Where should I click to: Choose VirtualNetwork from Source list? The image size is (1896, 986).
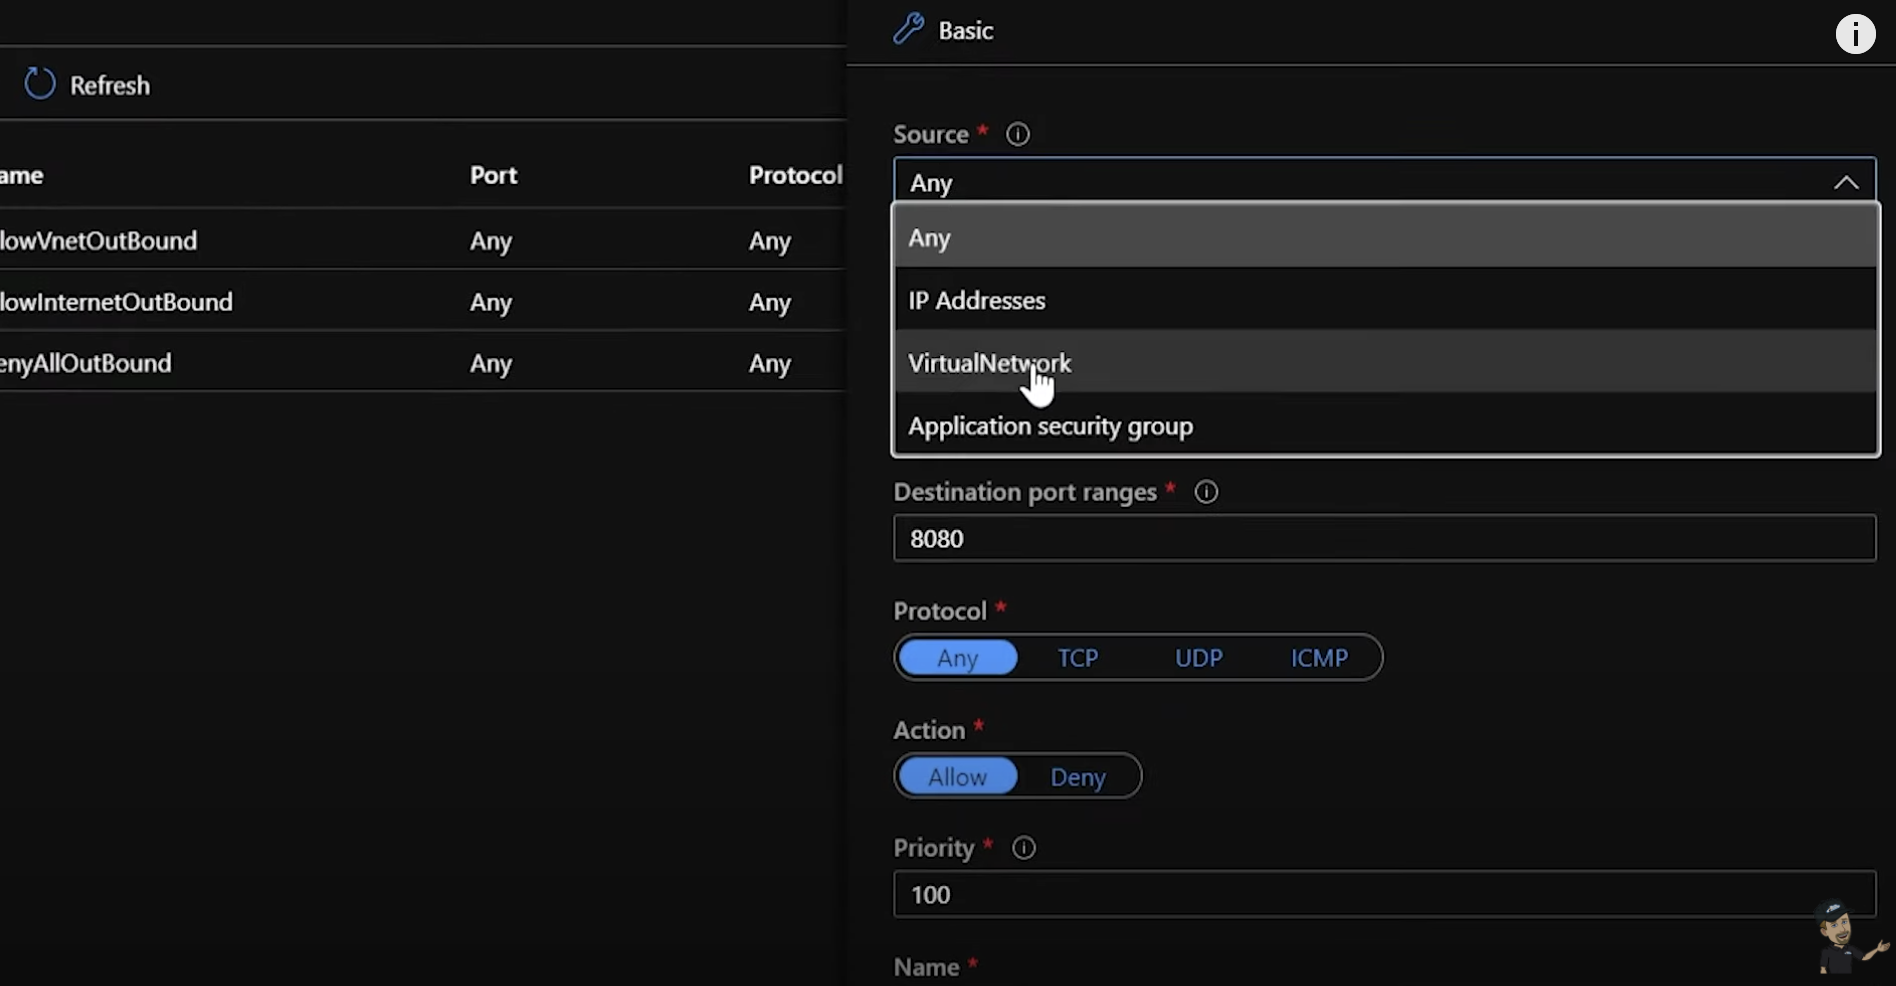click(x=989, y=363)
